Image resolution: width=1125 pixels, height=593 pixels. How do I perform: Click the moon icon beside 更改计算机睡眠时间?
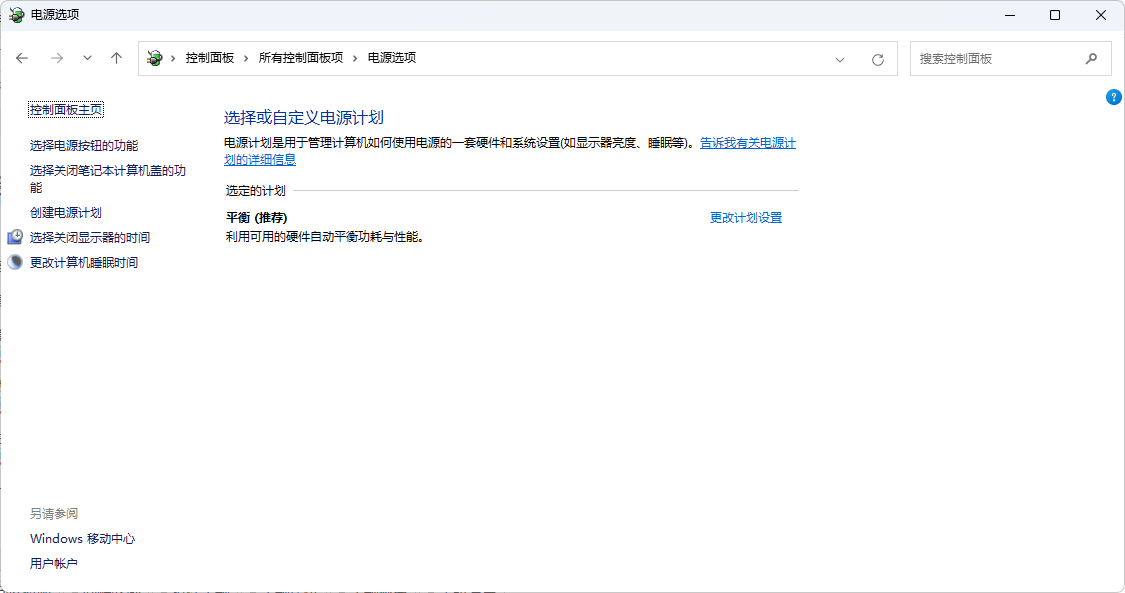(15, 262)
